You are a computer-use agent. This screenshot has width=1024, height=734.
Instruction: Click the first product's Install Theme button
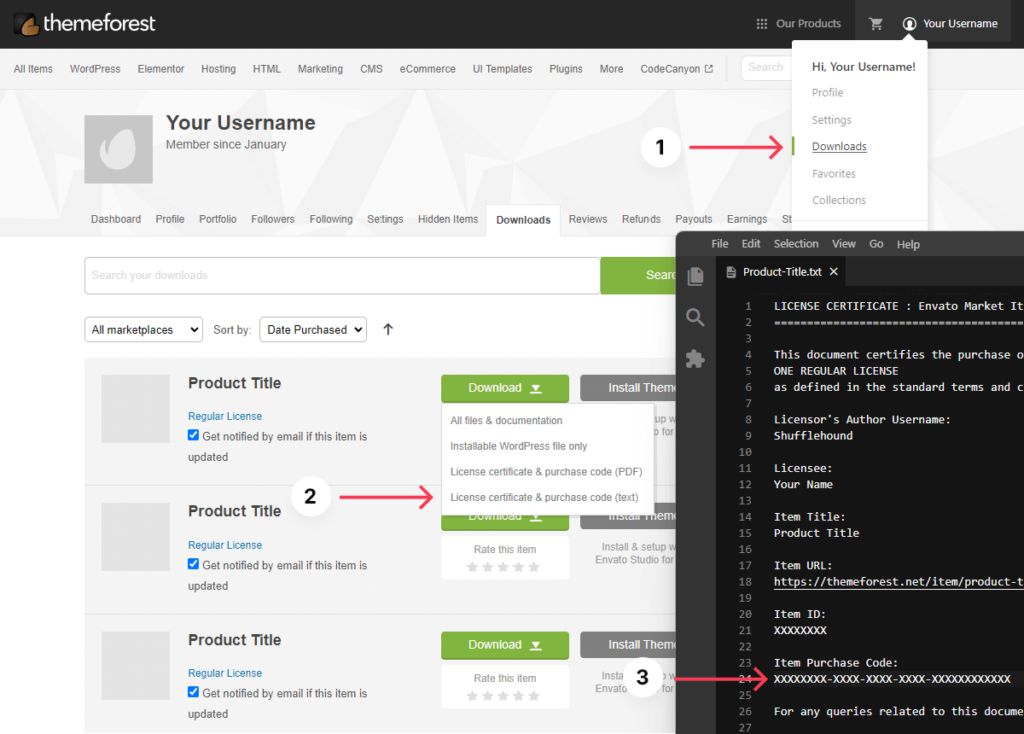[628, 388]
